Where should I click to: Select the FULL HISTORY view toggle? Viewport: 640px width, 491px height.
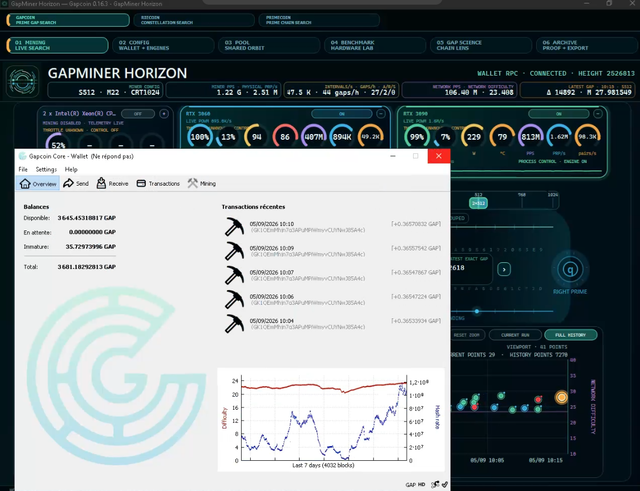coord(571,335)
